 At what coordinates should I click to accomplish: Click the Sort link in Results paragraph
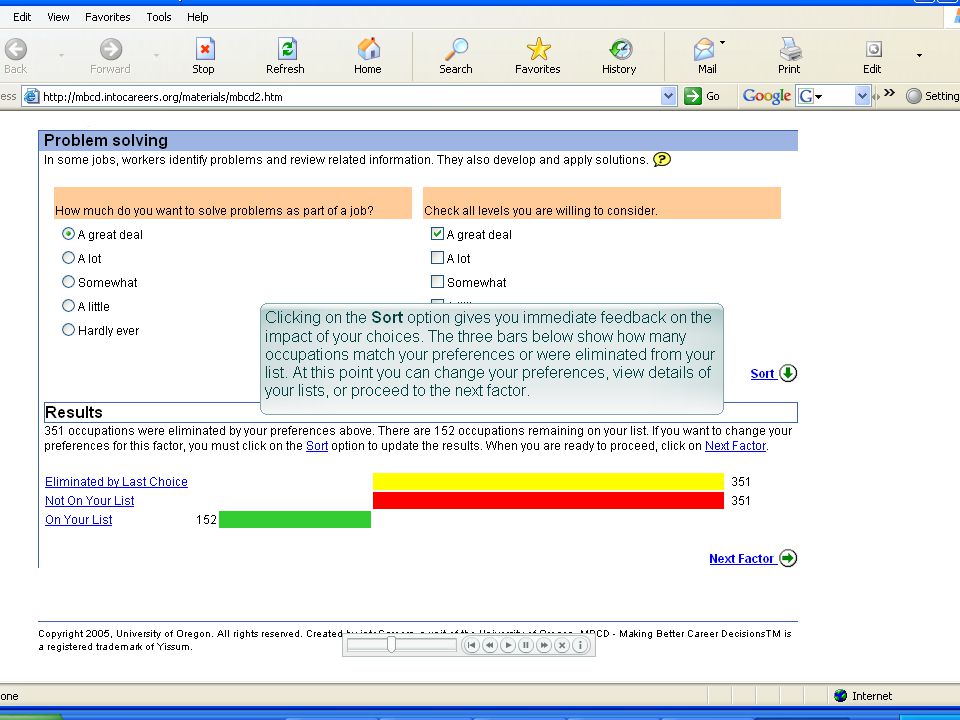[317, 446]
